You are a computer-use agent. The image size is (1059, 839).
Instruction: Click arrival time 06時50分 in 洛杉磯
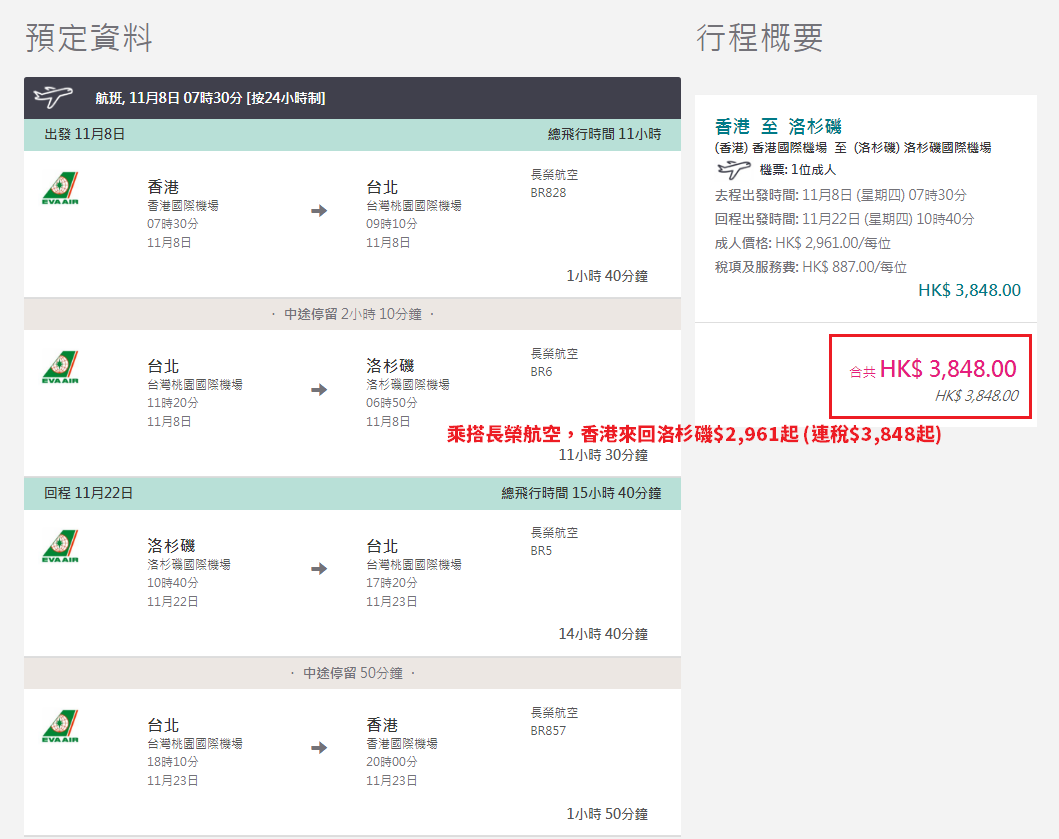point(392,403)
